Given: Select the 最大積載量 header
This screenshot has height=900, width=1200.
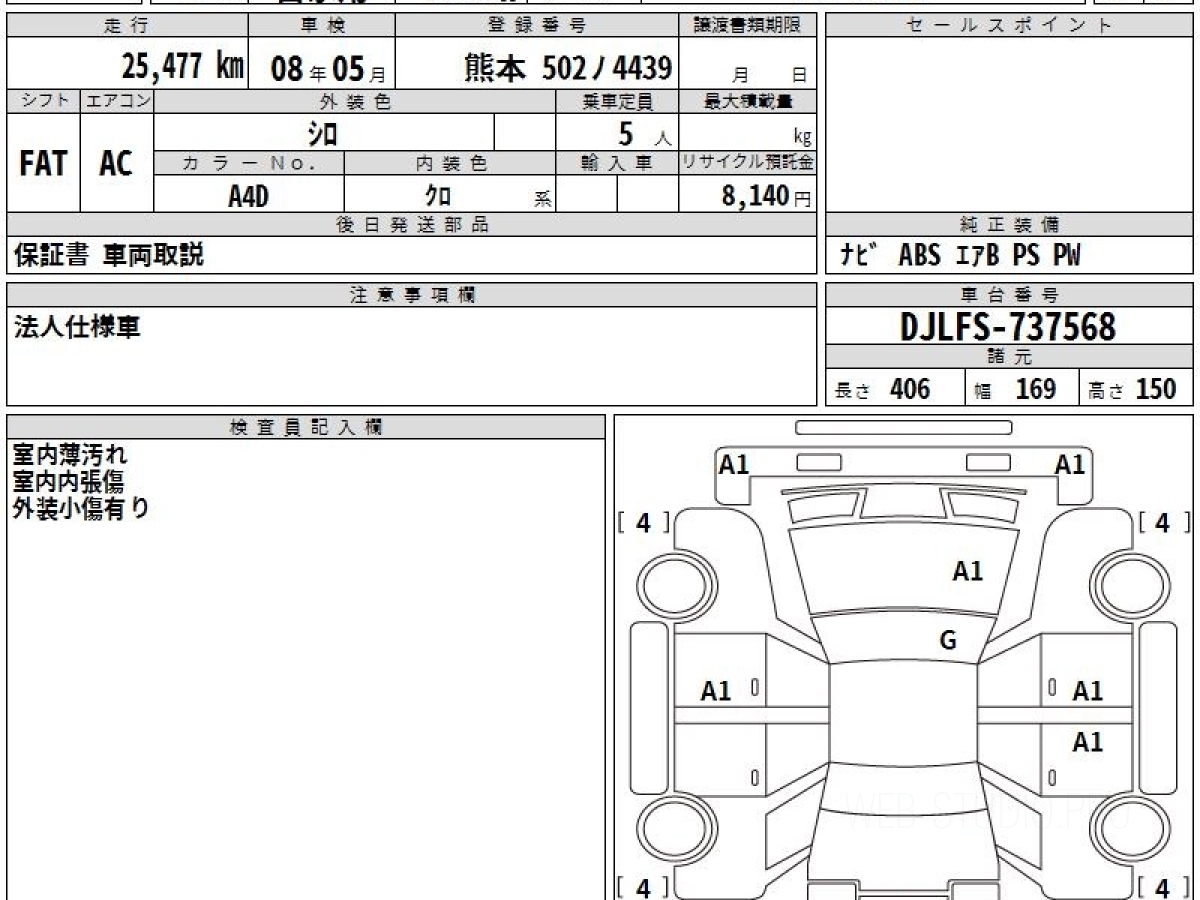Looking at the screenshot, I should [x=748, y=101].
